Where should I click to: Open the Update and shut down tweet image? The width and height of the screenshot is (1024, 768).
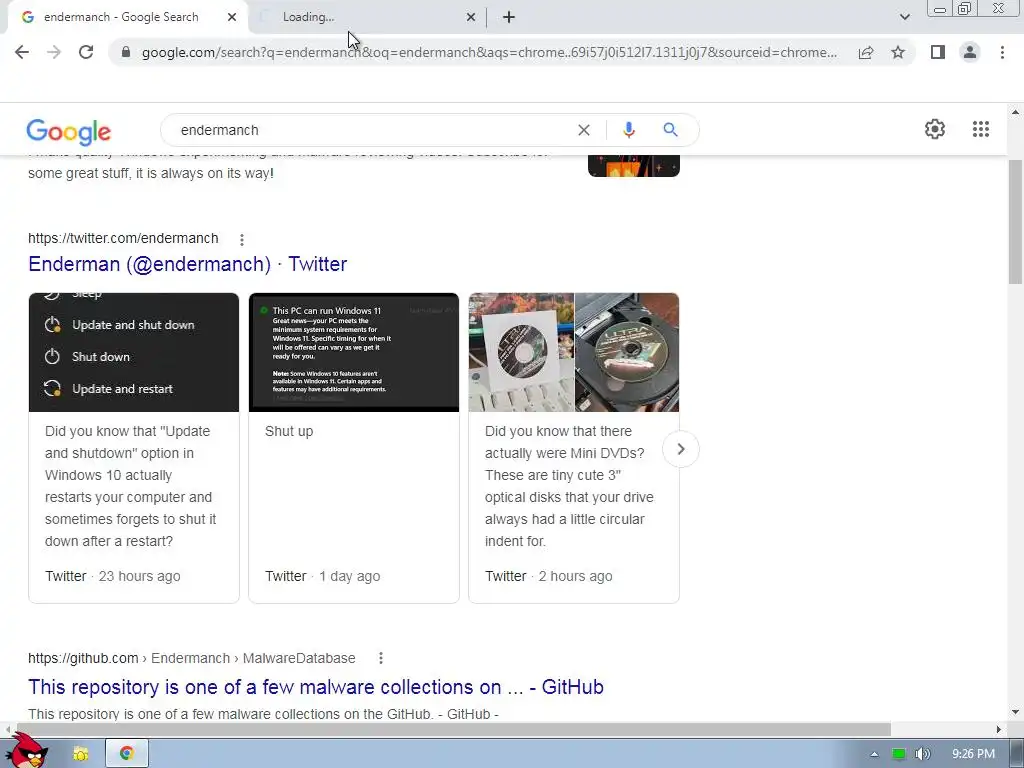134,352
